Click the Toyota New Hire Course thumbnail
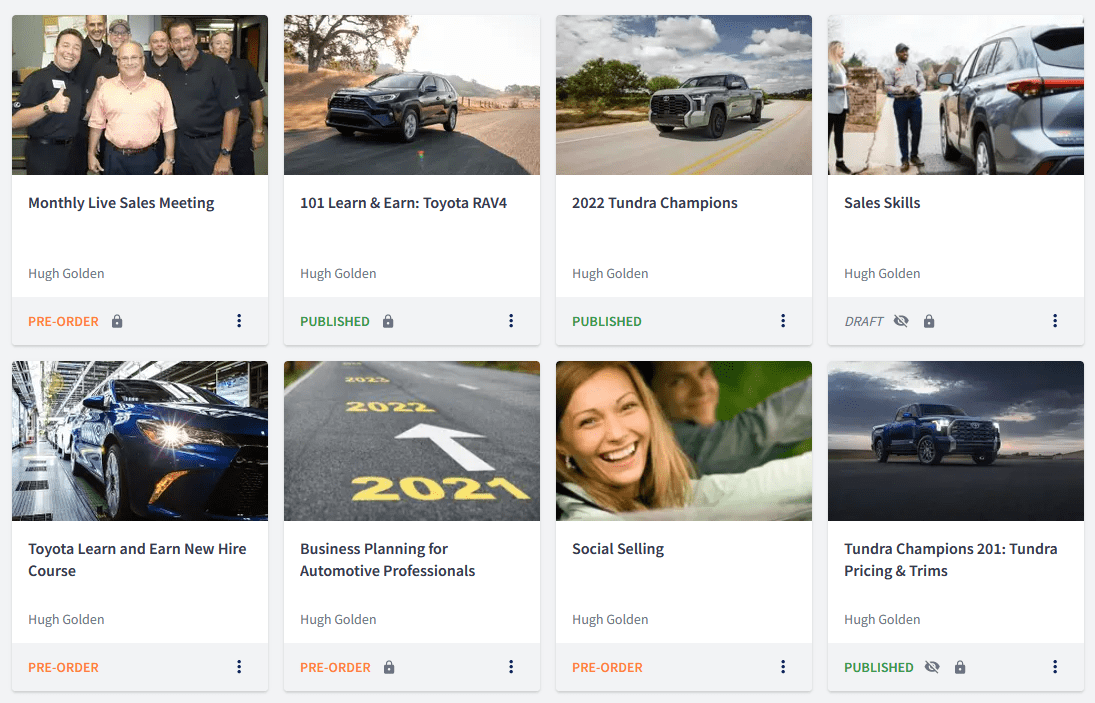The width and height of the screenshot is (1095, 703). click(x=140, y=441)
